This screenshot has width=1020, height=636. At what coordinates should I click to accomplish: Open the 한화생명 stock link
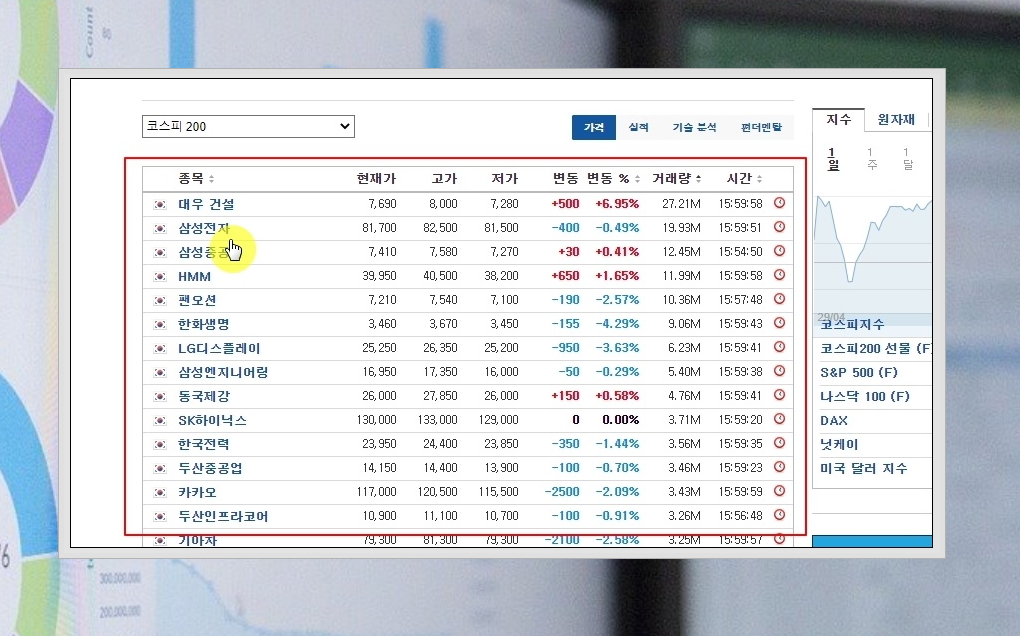click(204, 324)
